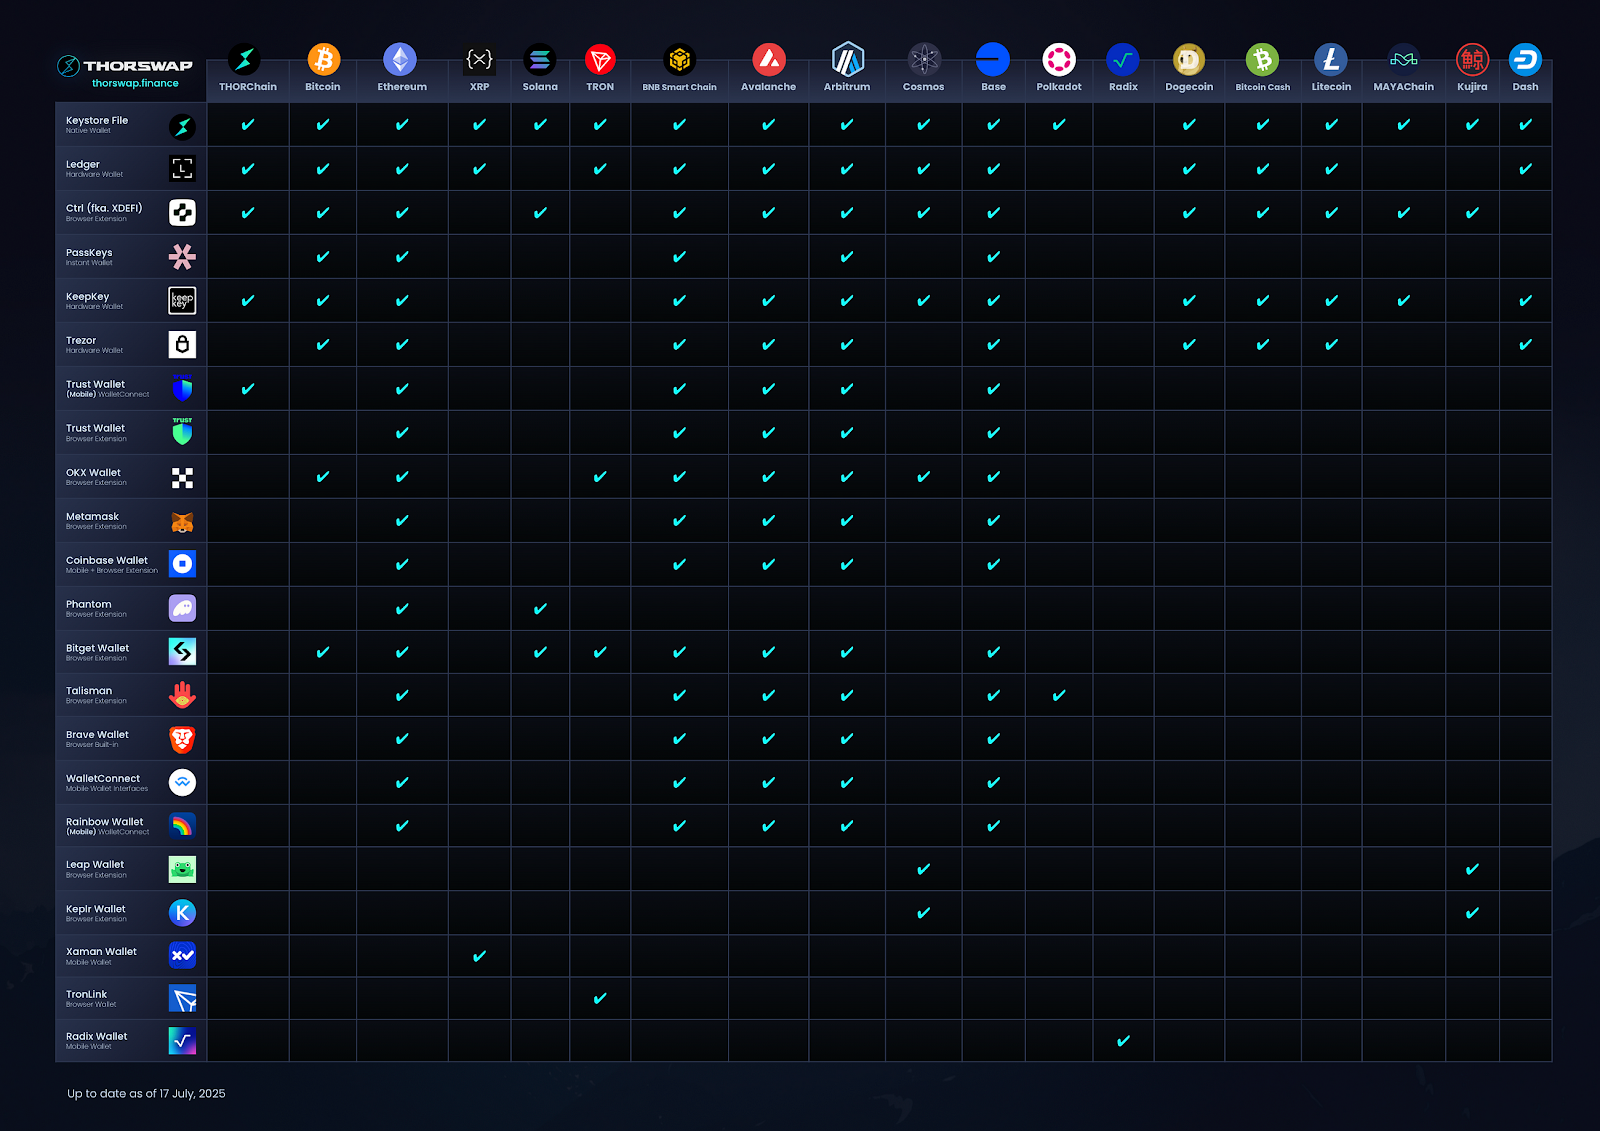Click the Polkadot chain icon
1600x1131 pixels.
1059,60
